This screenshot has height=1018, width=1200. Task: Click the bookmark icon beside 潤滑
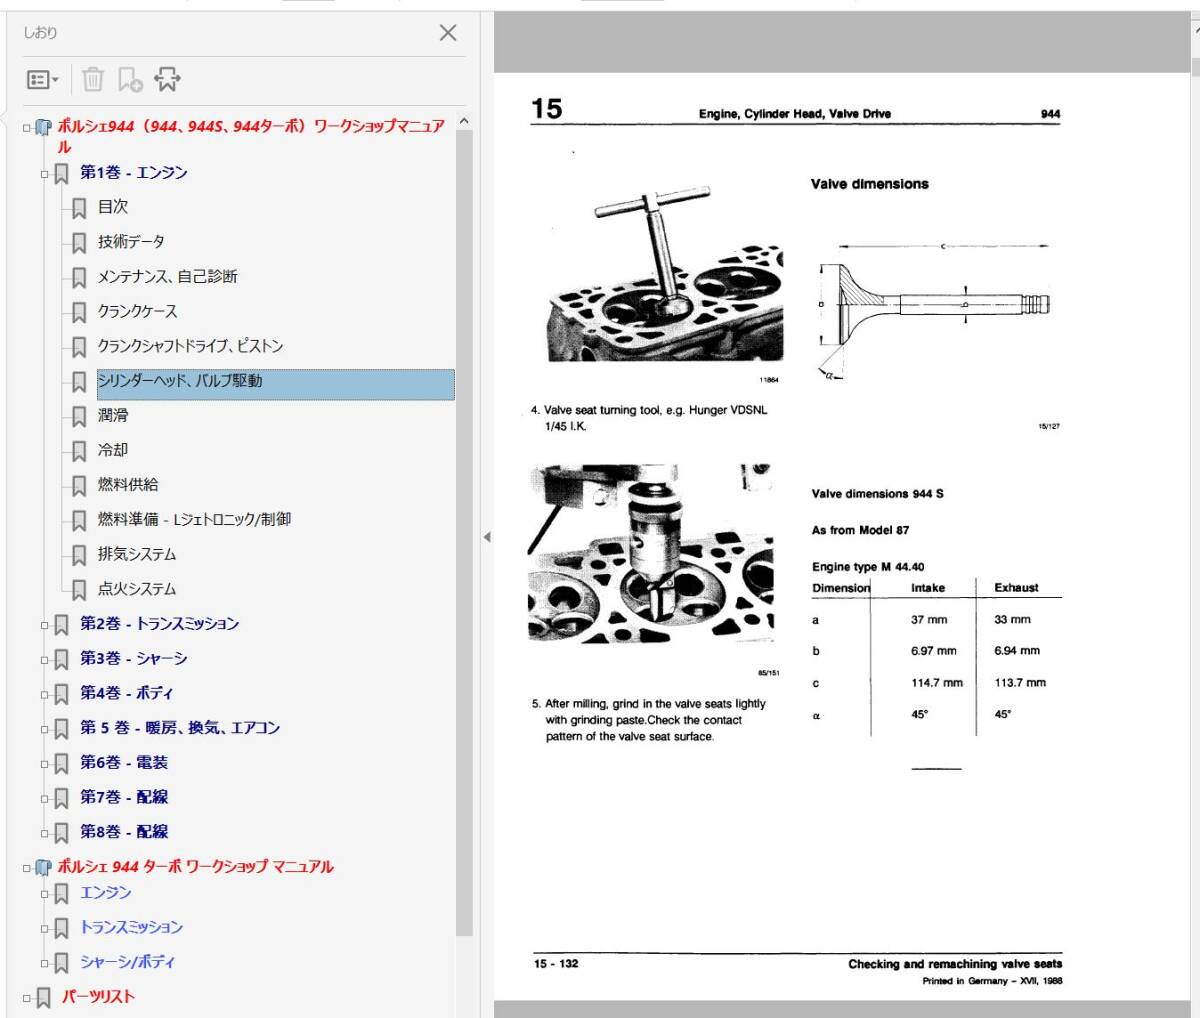(79, 417)
